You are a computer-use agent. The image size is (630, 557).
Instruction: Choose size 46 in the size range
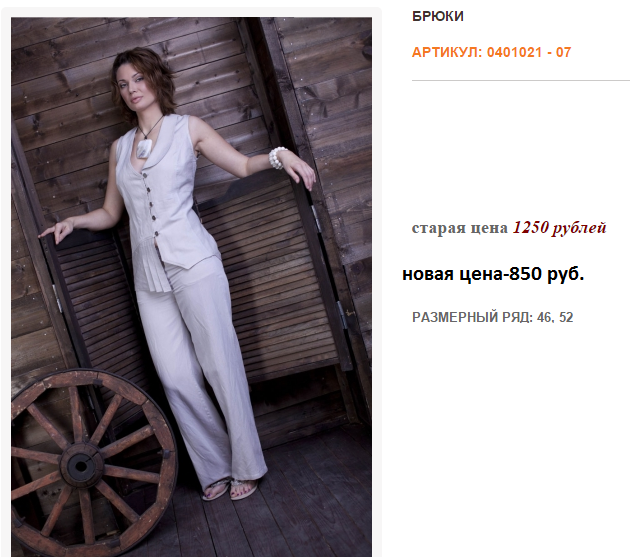click(544, 317)
